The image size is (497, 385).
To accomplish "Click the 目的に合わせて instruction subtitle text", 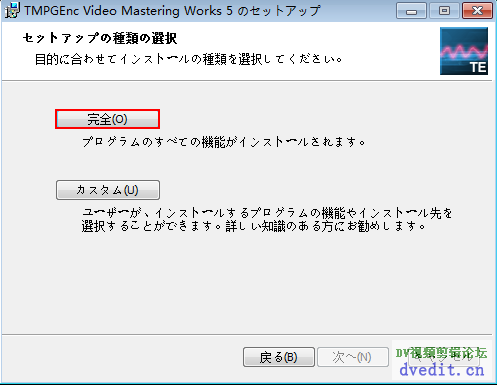I will 189,59.
